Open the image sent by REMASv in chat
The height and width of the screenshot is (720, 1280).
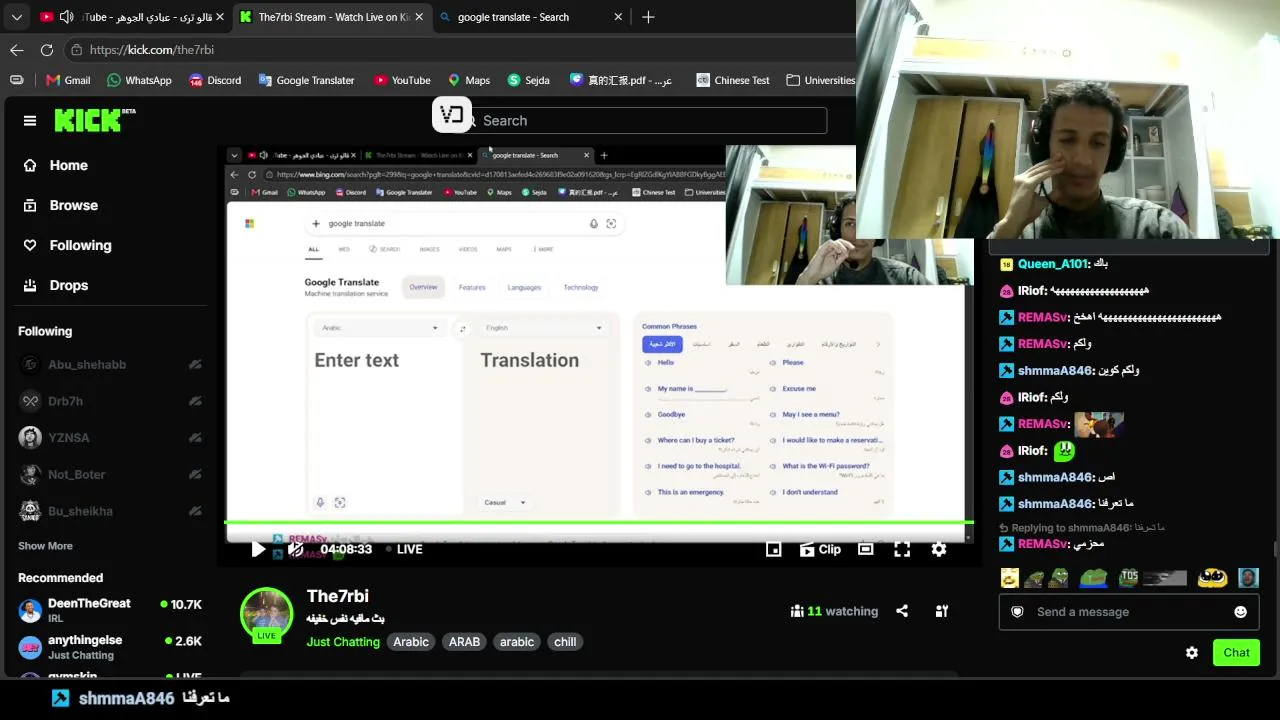pyautogui.click(x=1099, y=424)
